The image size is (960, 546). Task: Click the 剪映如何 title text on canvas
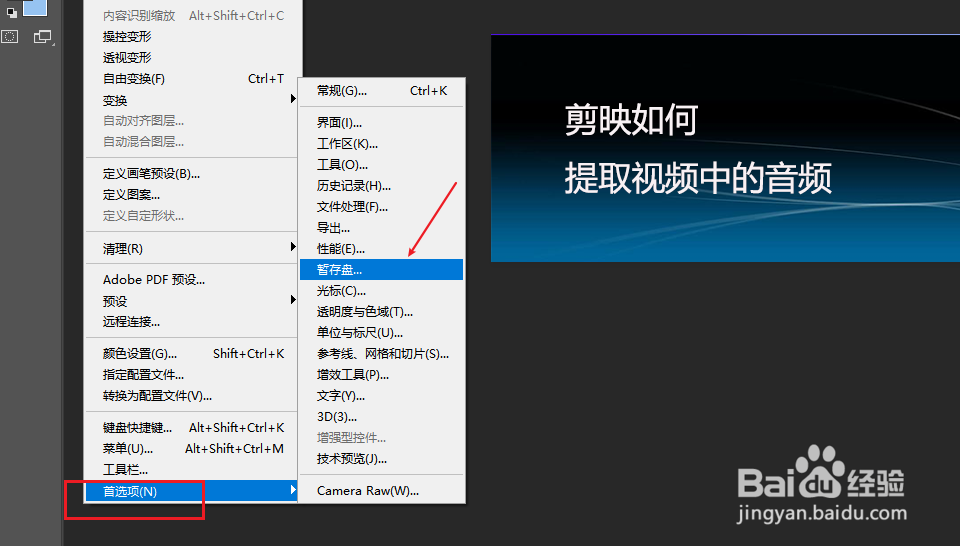(x=631, y=119)
